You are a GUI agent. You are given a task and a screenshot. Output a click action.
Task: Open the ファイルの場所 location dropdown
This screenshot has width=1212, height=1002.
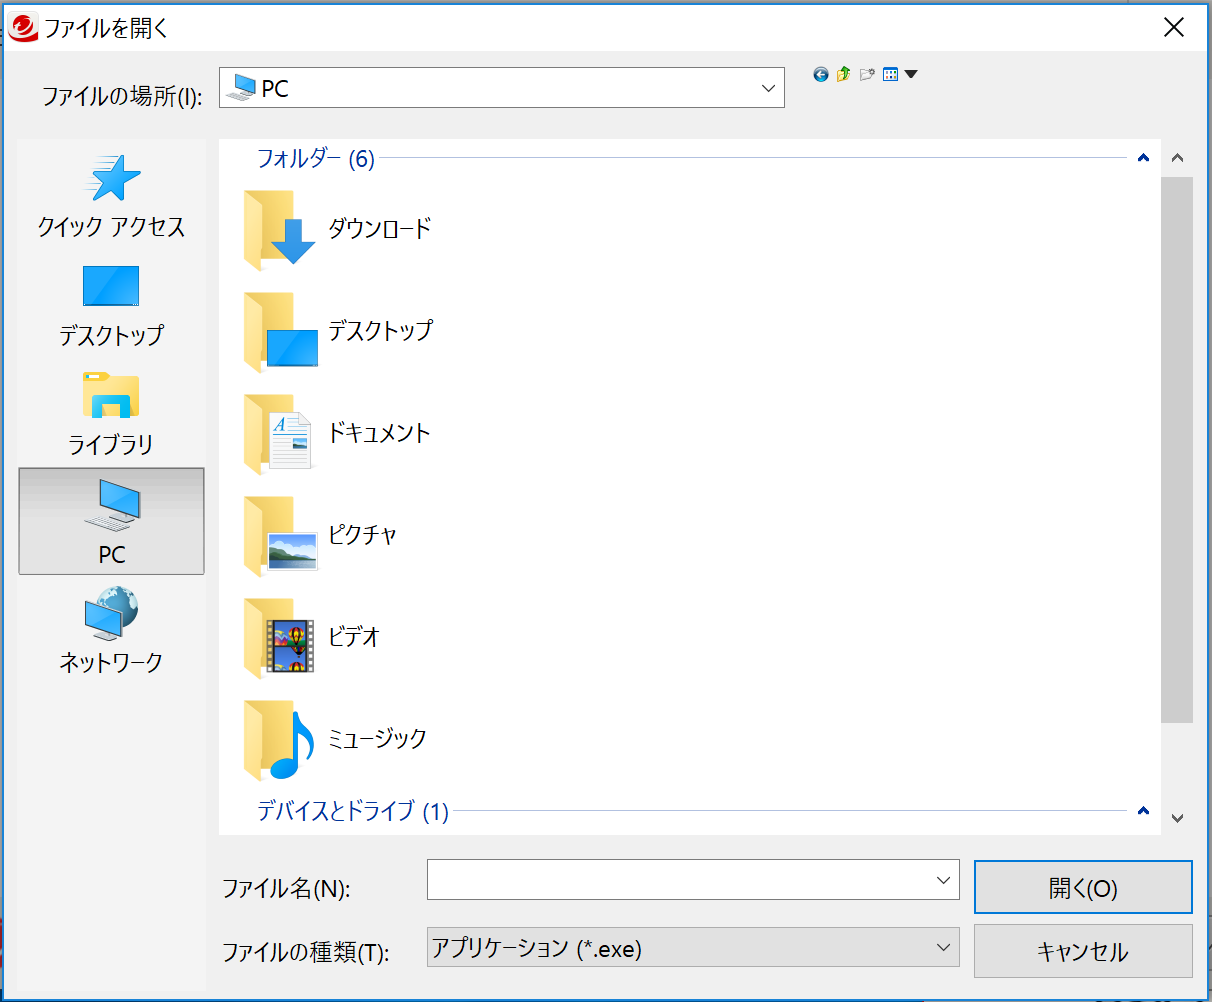pyautogui.click(x=768, y=87)
